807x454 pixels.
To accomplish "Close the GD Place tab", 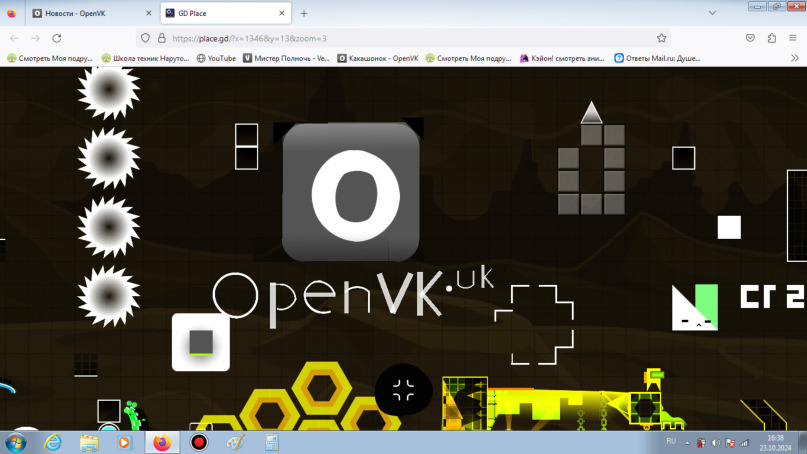I will pos(282,13).
